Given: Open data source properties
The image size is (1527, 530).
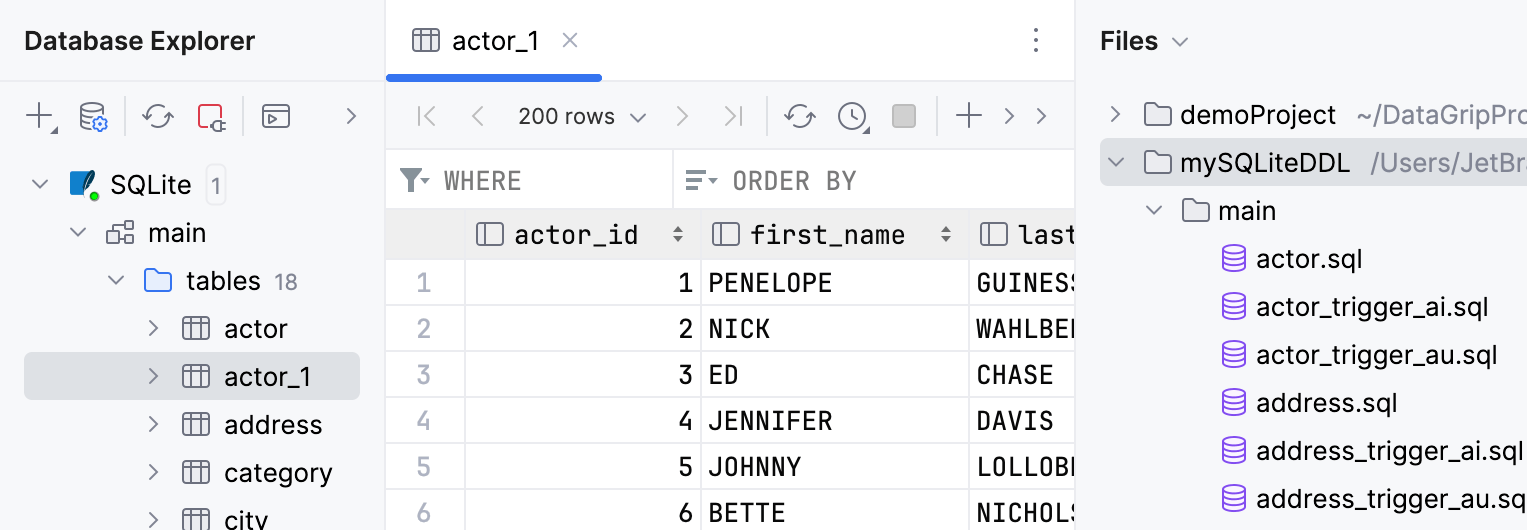Looking at the screenshot, I should coord(93,116).
